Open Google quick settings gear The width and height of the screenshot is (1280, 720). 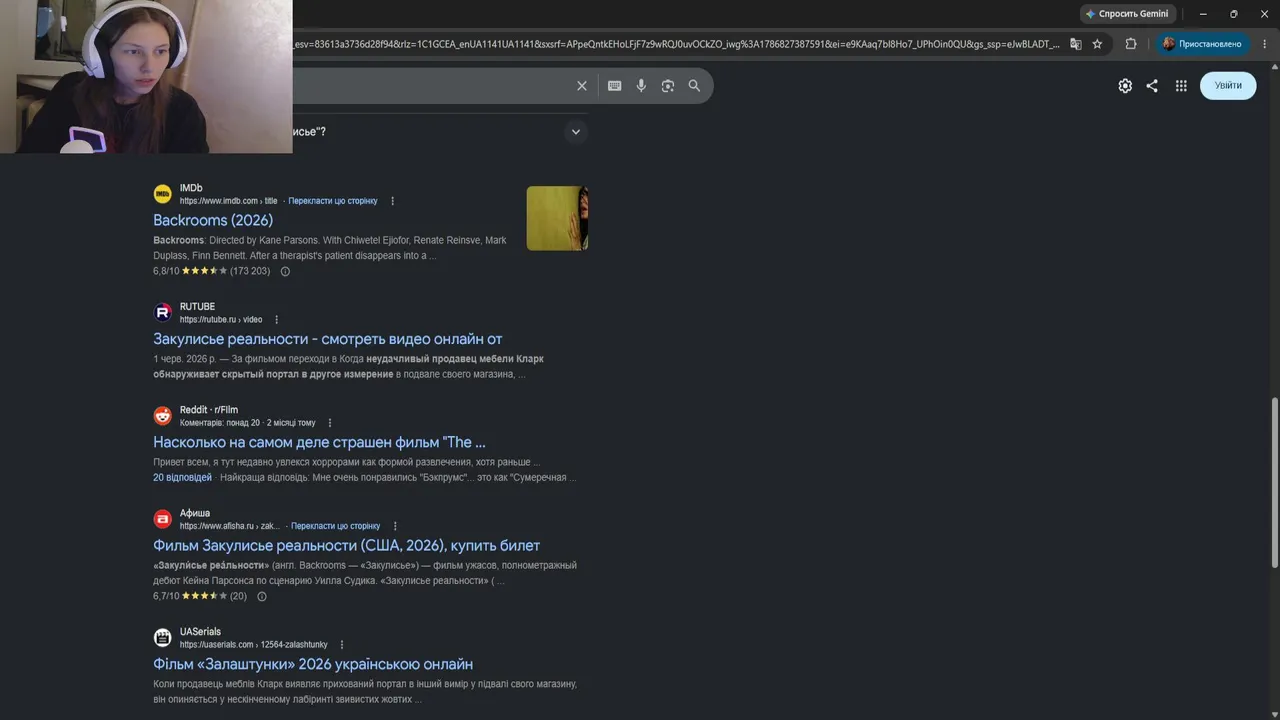1125,86
